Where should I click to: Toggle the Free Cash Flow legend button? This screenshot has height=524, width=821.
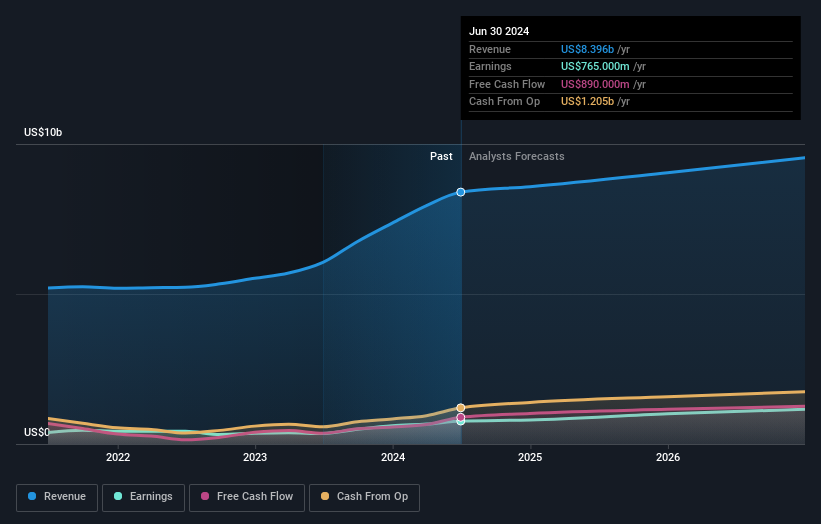[x=247, y=497]
